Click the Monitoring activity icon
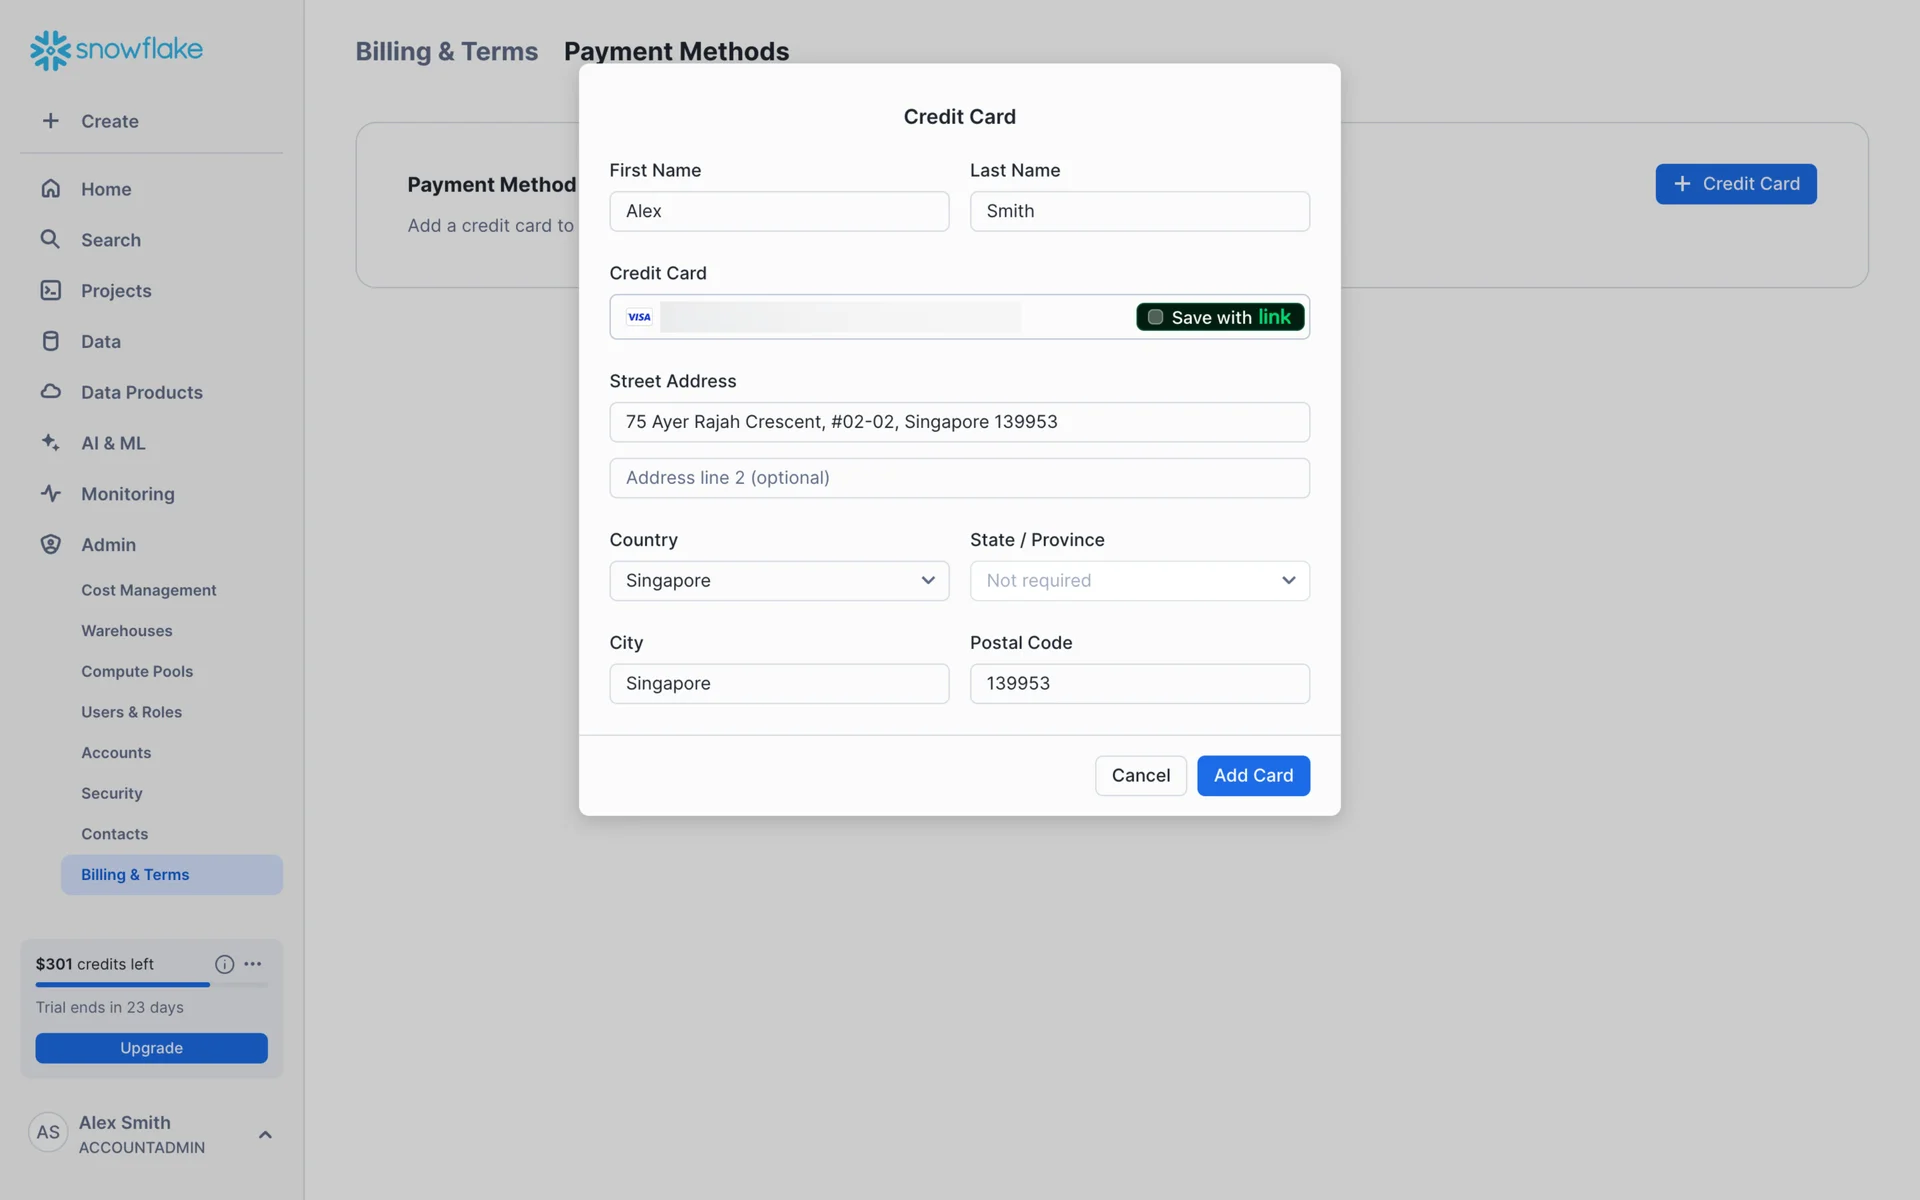This screenshot has height=1200, width=1920. point(51,494)
